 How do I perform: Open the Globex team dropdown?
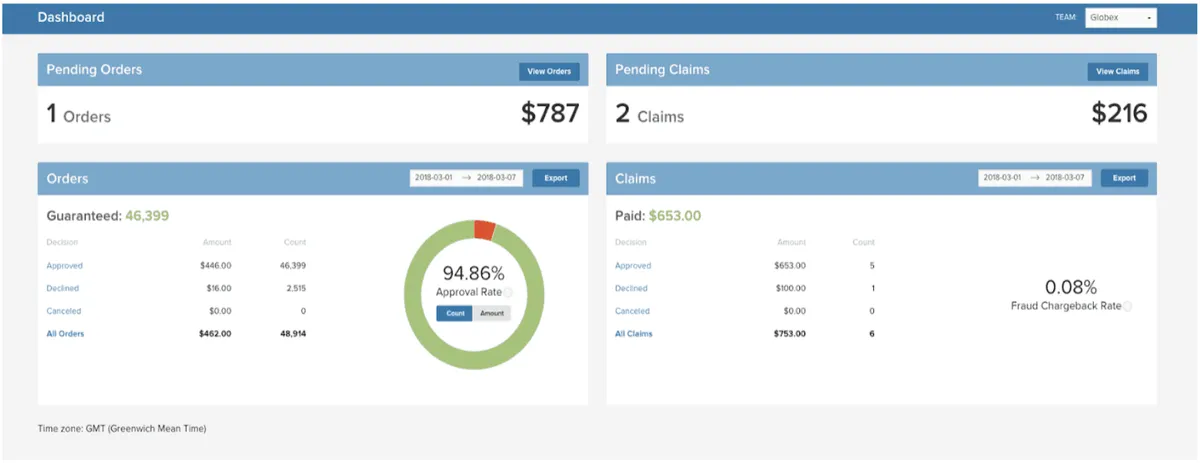tap(1120, 17)
